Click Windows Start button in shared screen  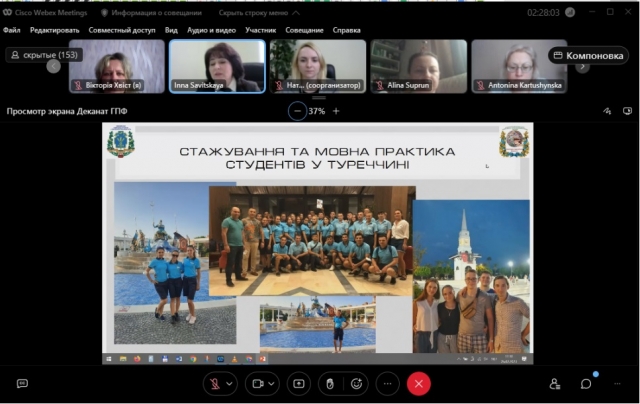pyautogui.click(x=109, y=359)
